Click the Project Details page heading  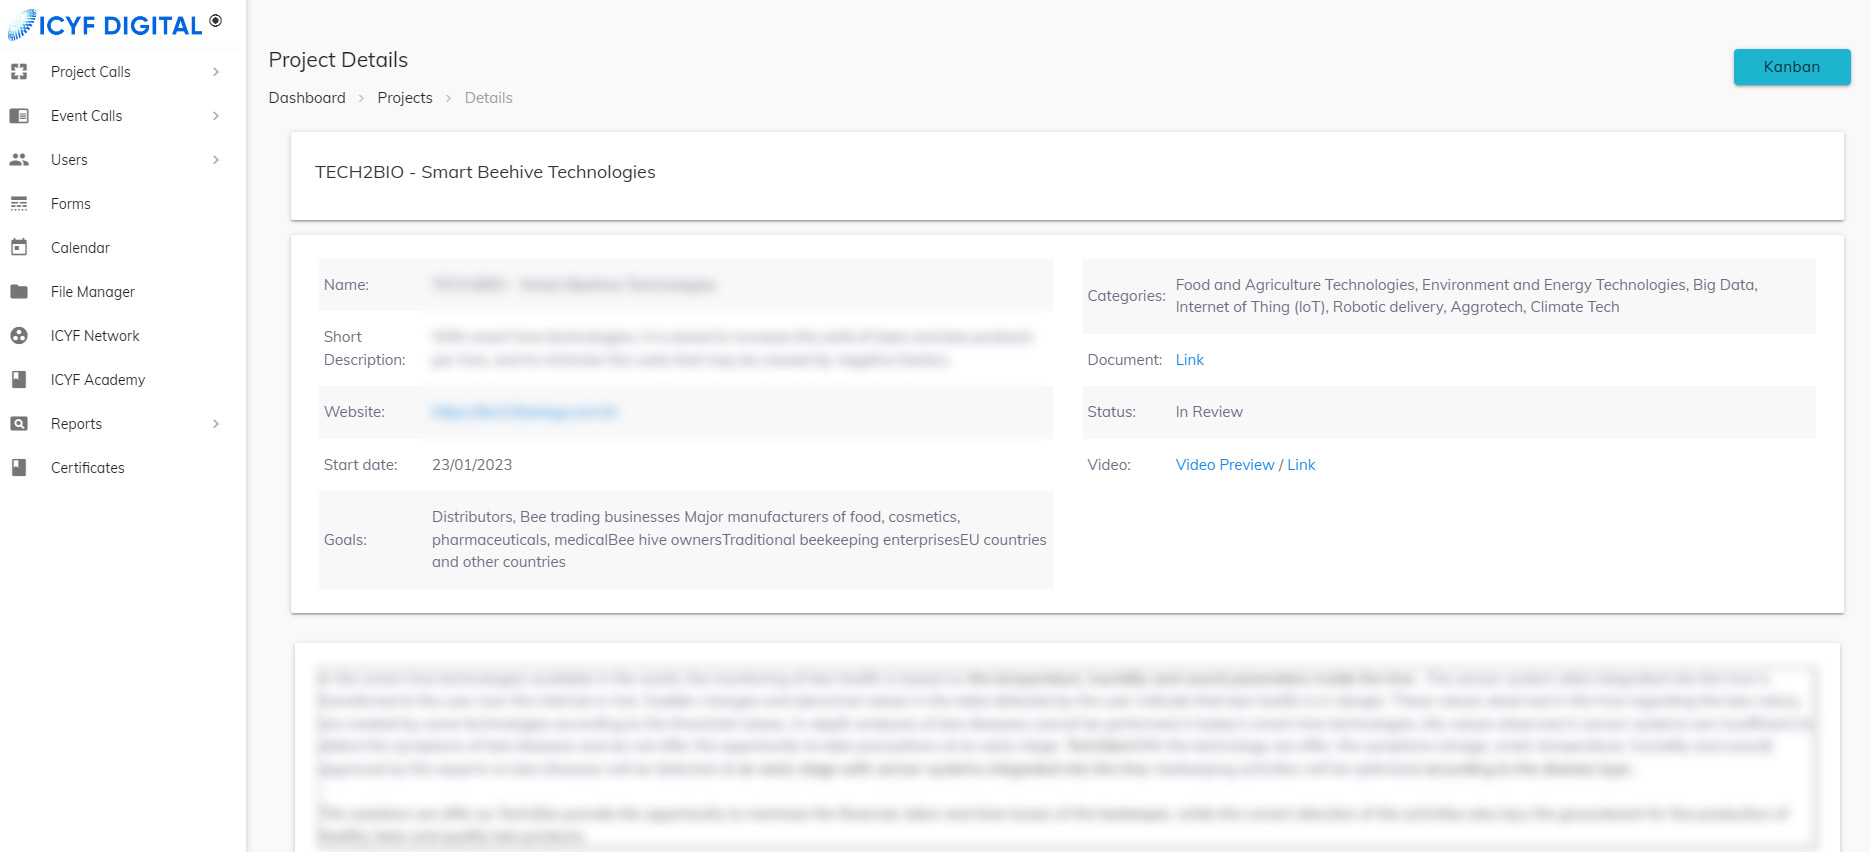pos(338,60)
